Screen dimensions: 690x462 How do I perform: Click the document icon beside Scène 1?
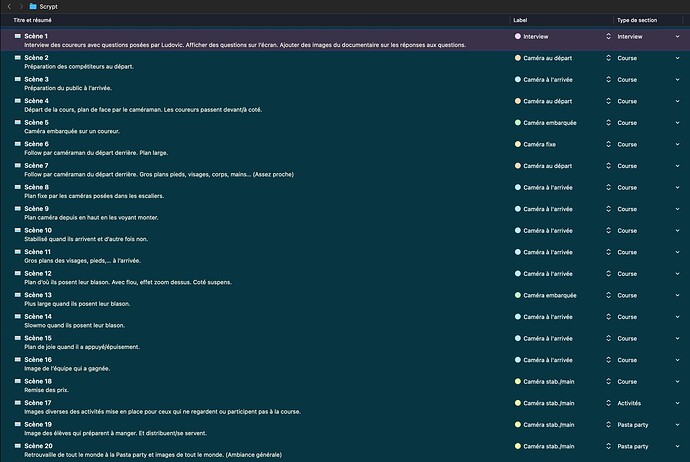pyautogui.click(x=17, y=36)
